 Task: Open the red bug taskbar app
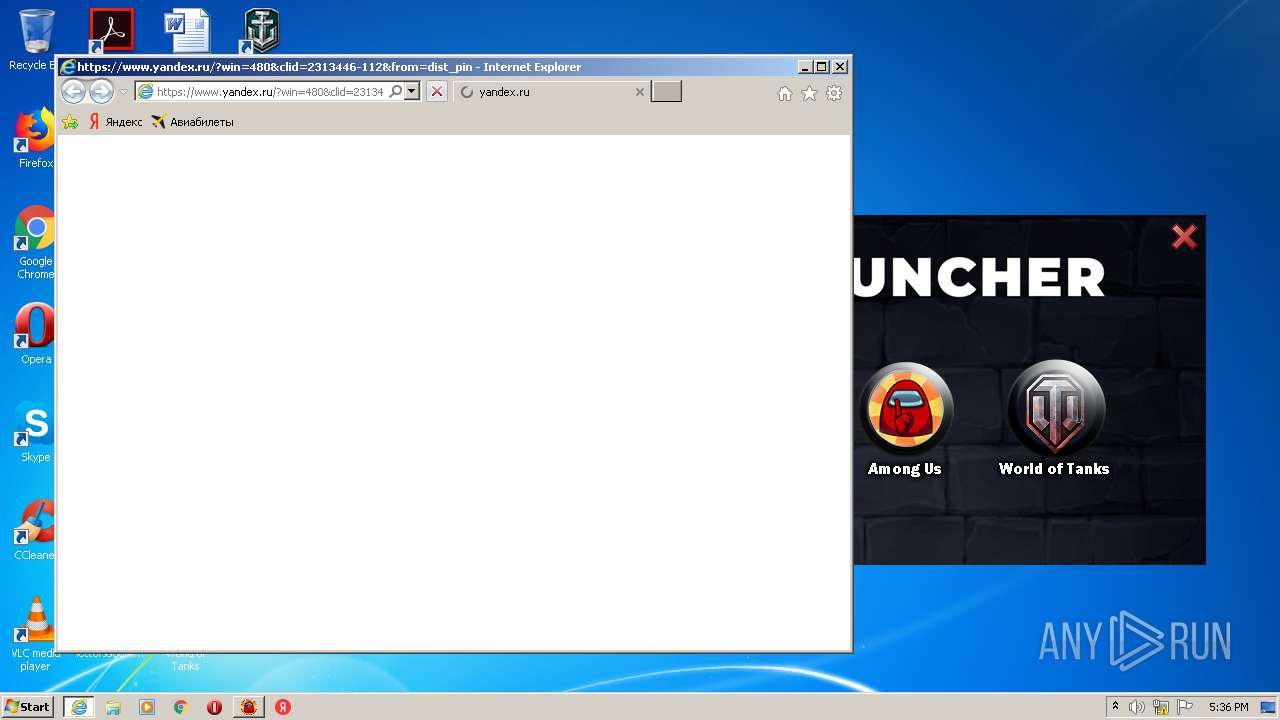point(249,707)
